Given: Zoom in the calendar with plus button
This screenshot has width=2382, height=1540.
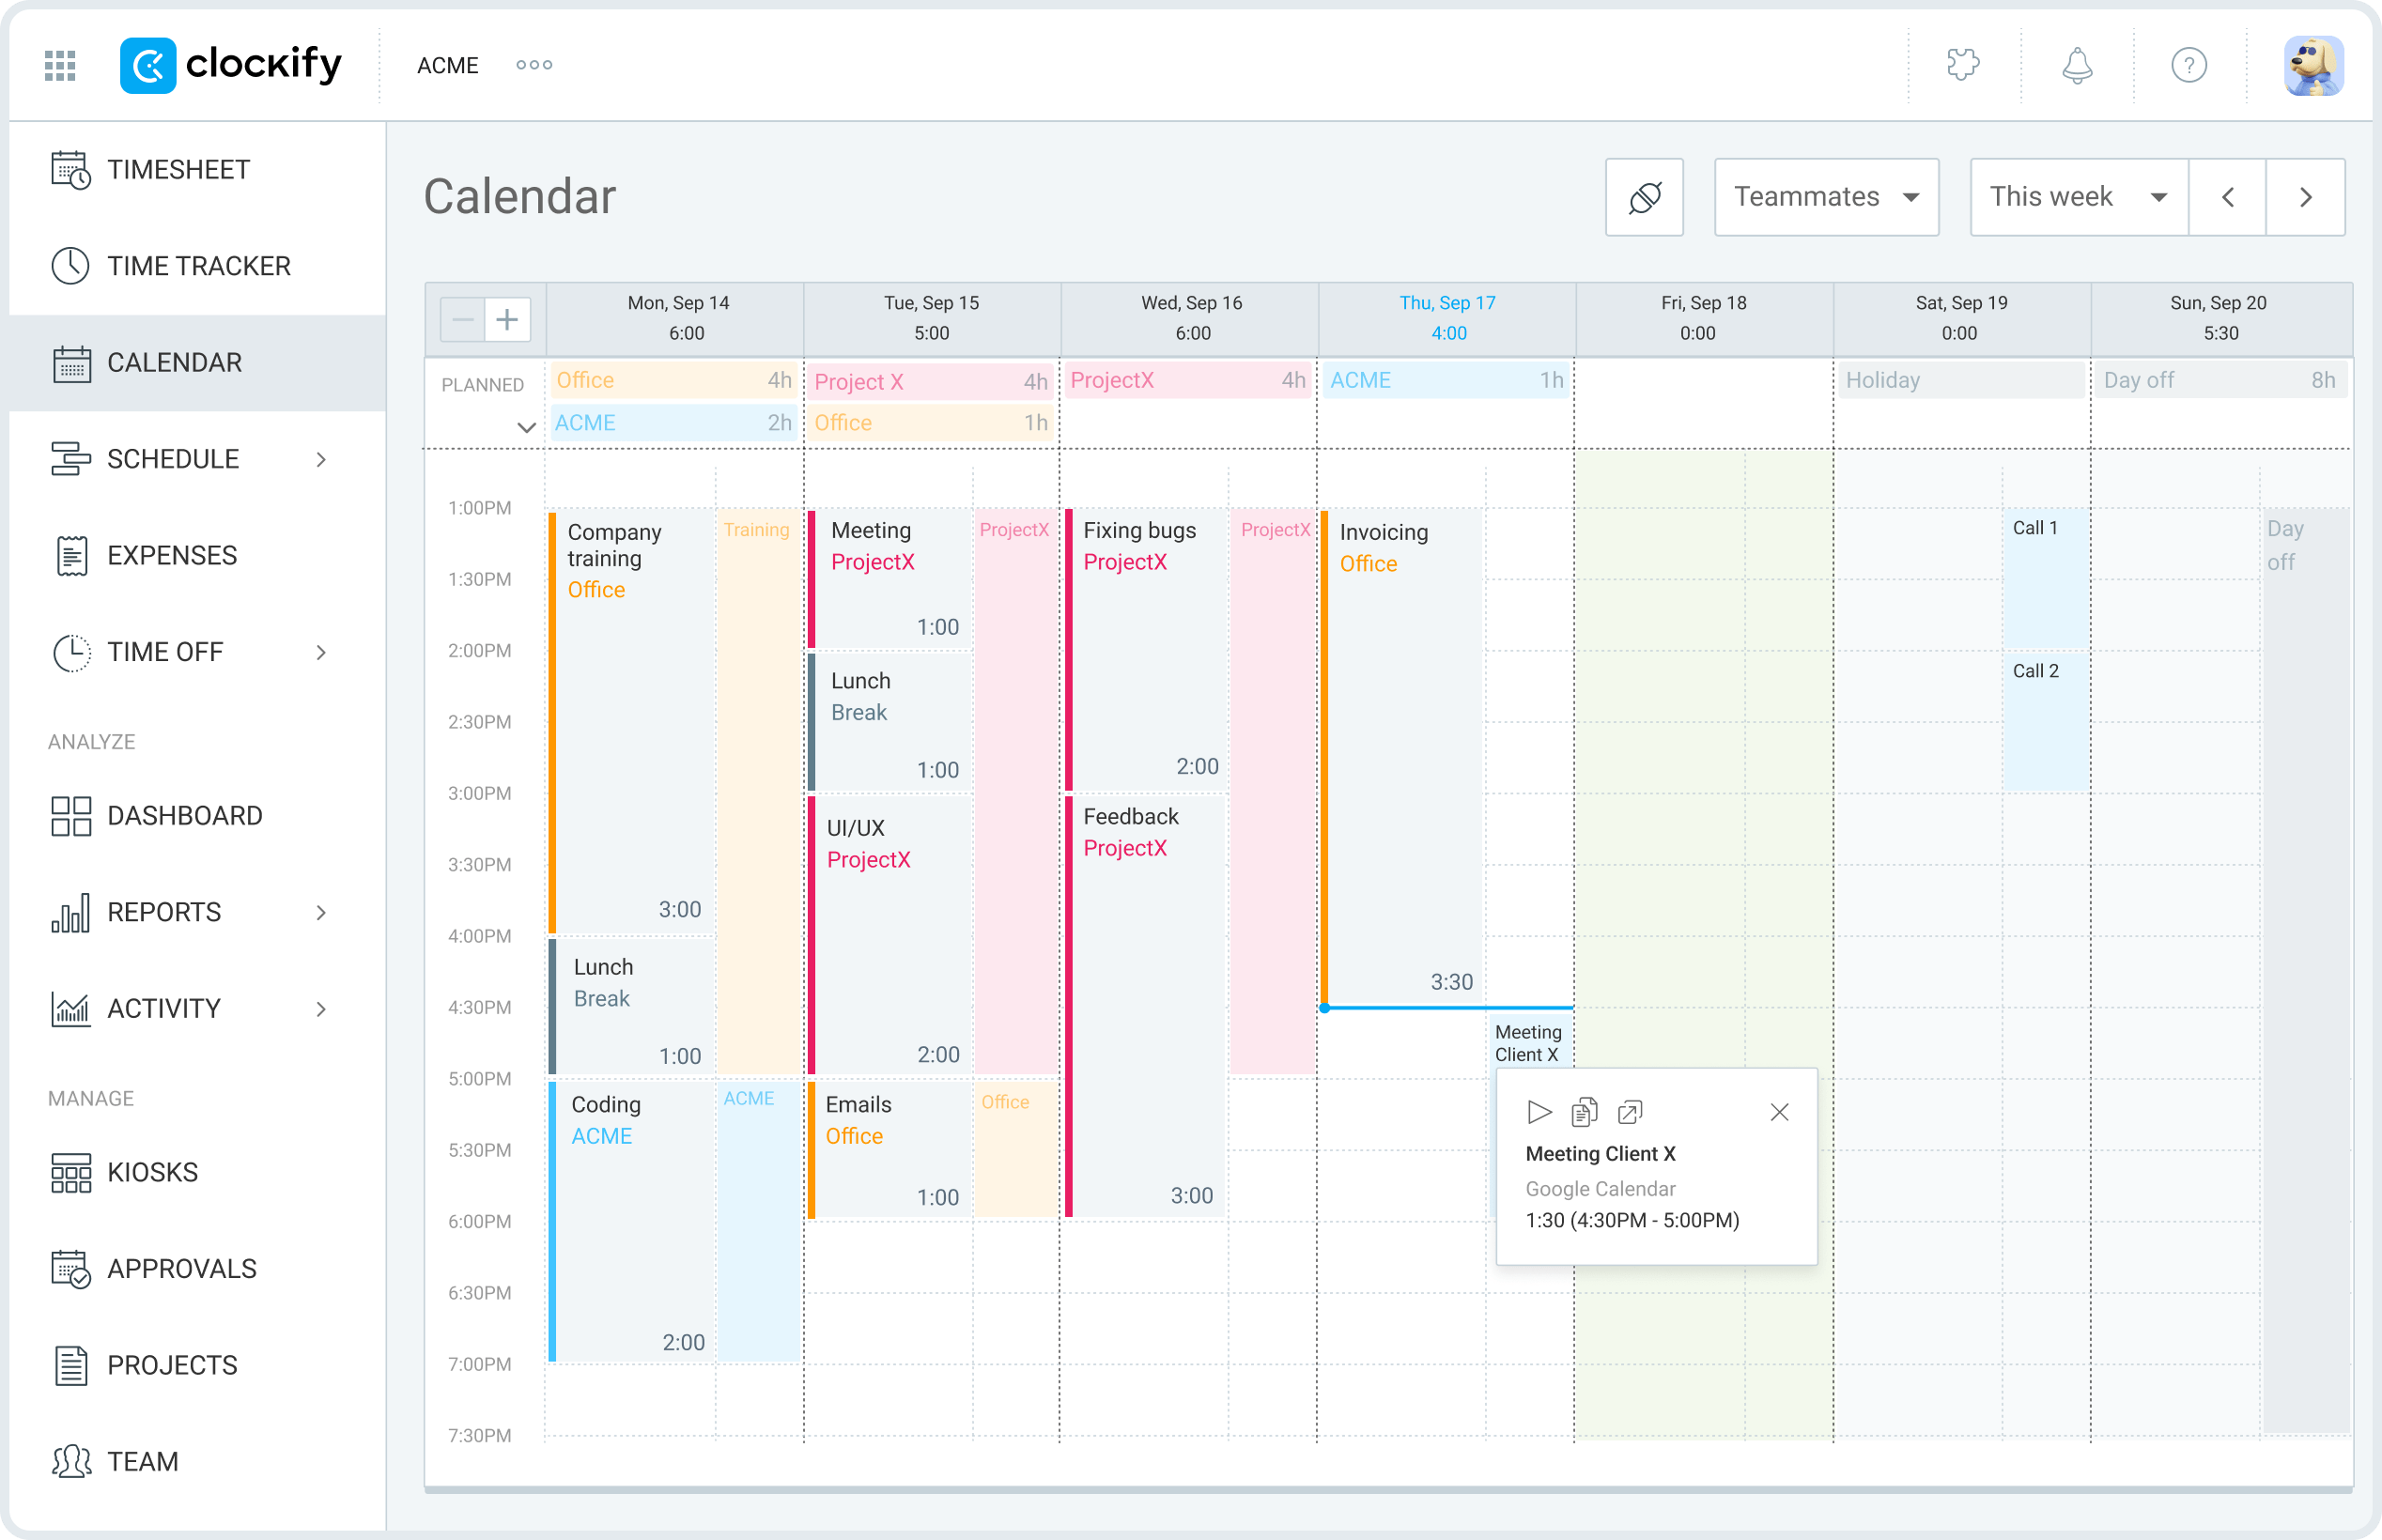Looking at the screenshot, I should [507, 318].
